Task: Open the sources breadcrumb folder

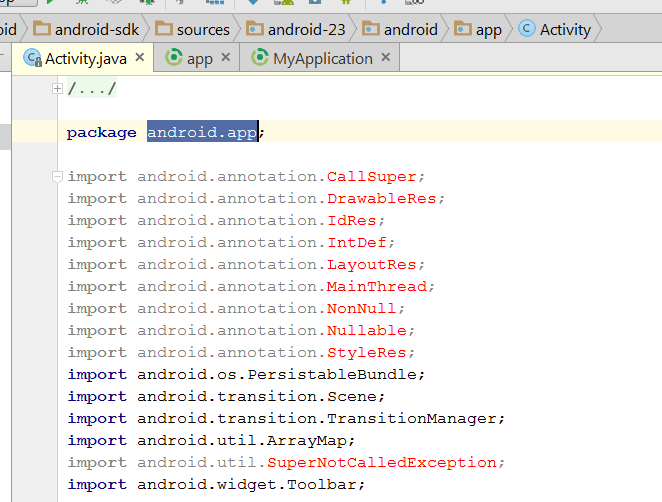Action: (x=193, y=30)
